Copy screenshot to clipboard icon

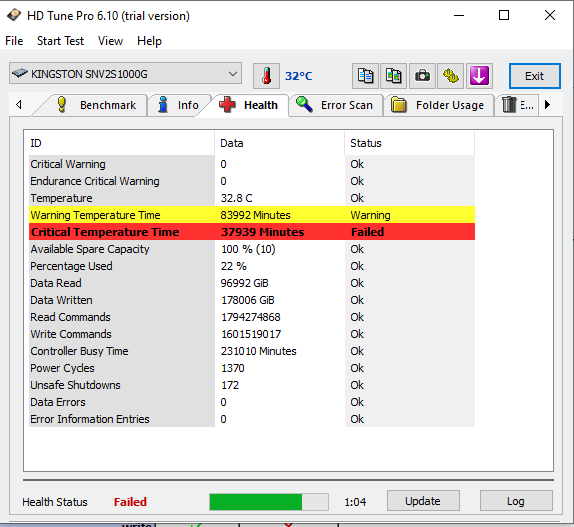point(394,76)
